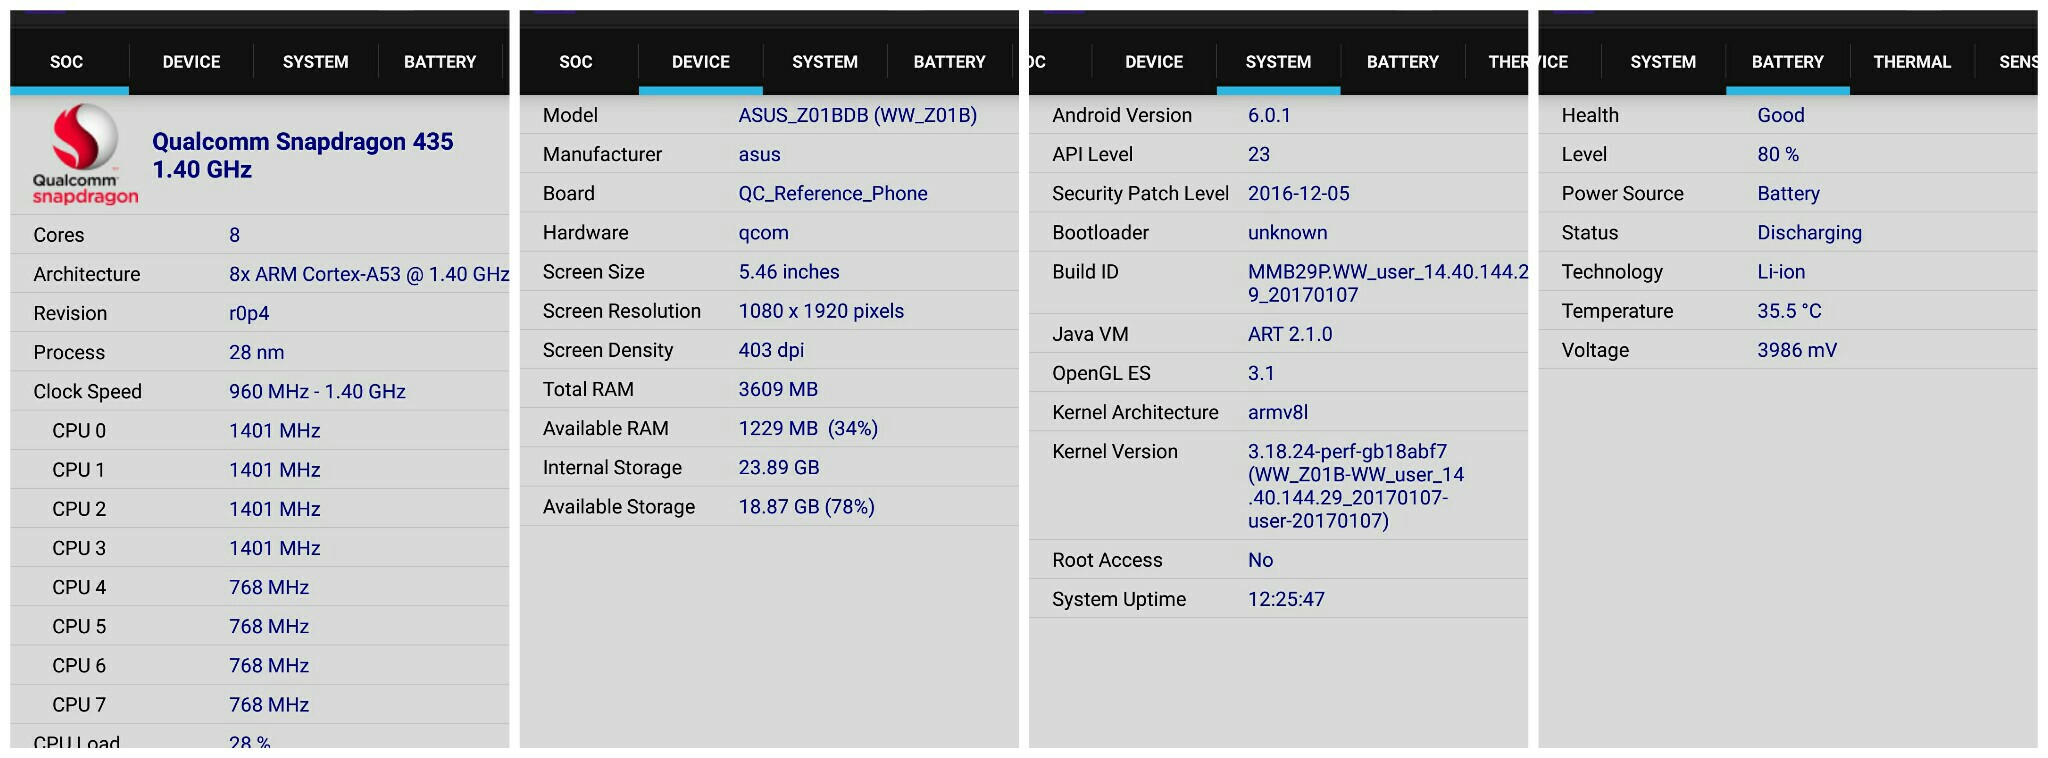Switch to SOC tab on the Model info screen
Image resolution: width=2048 pixels, height=758 pixels.
tap(576, 62)
